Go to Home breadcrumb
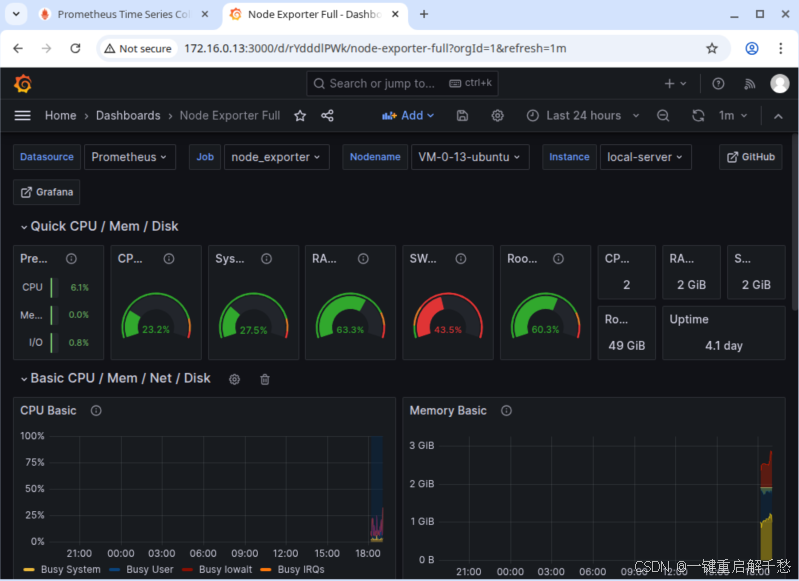The image size is (799, 581). click(x=61, y=116)
